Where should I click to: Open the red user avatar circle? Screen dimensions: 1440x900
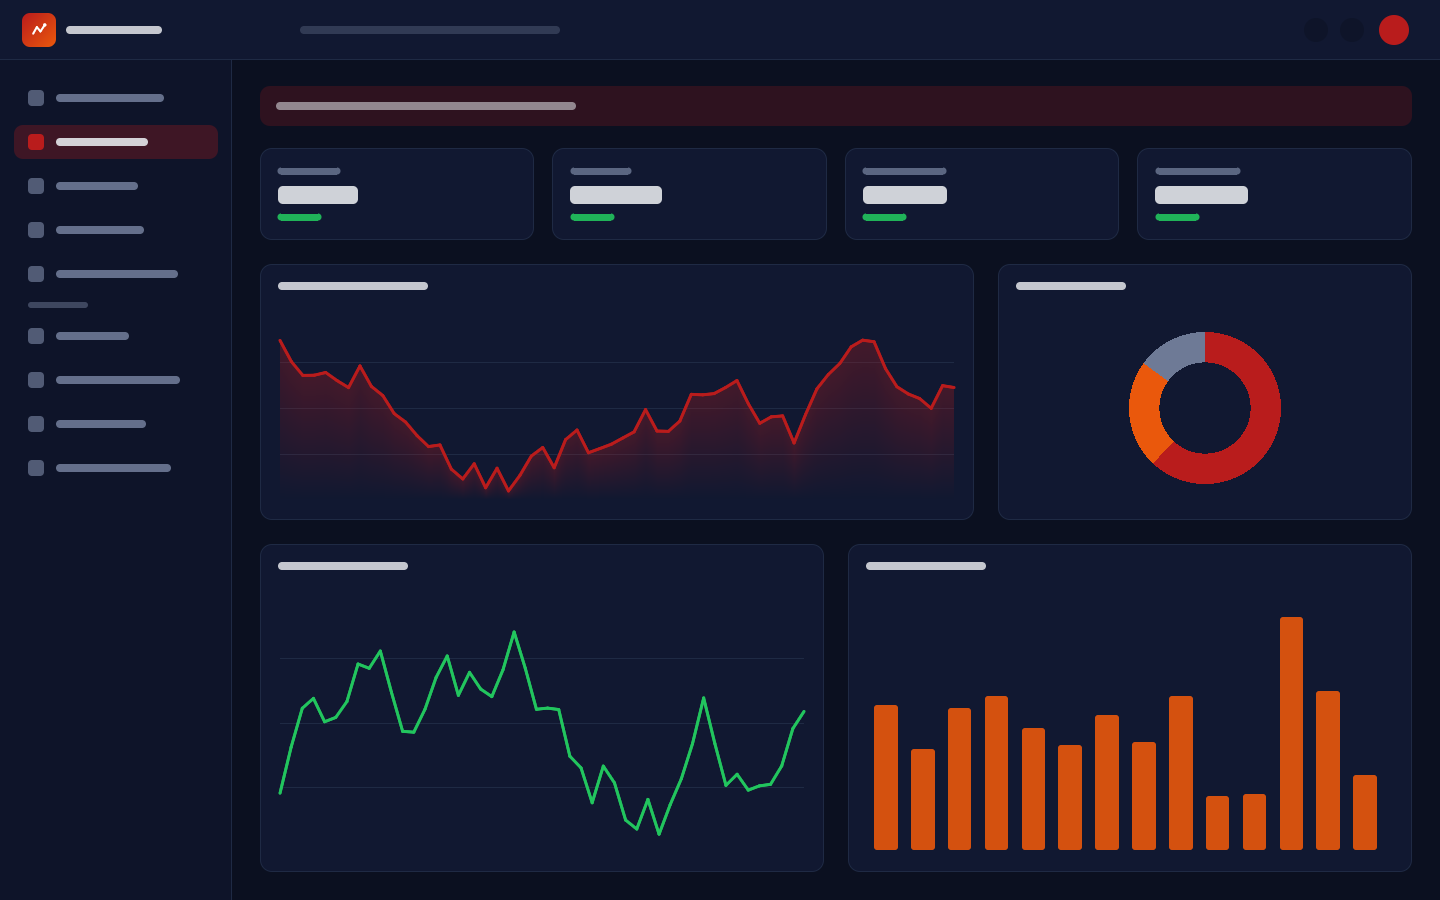pyautogui.click(x=1394, y=30)
